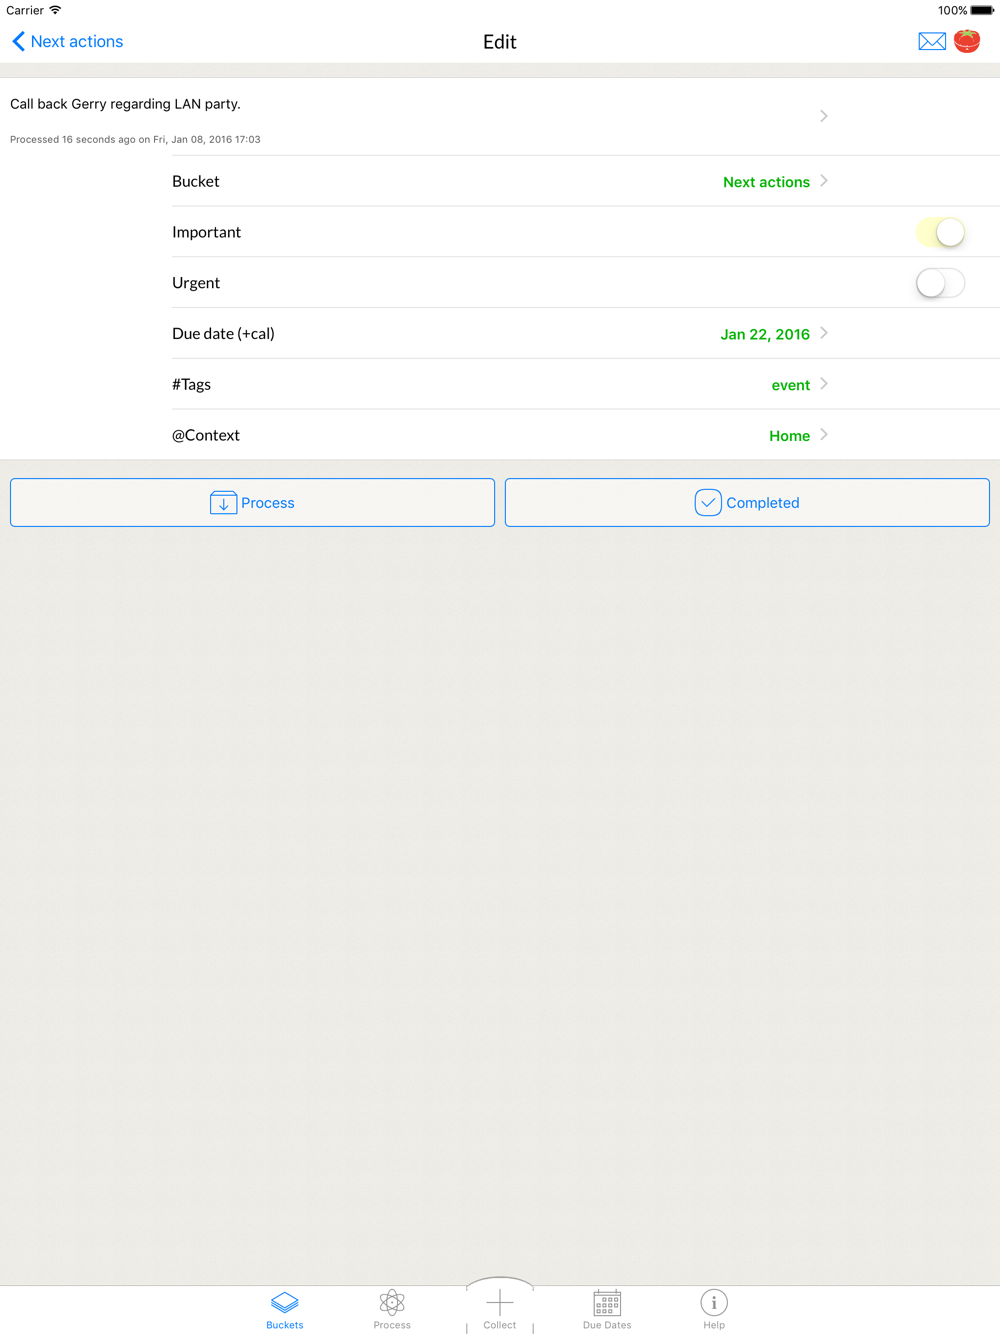Tap the checkmark icon on Completed
Screen dimensions: 1000x1334
(708, 502)
